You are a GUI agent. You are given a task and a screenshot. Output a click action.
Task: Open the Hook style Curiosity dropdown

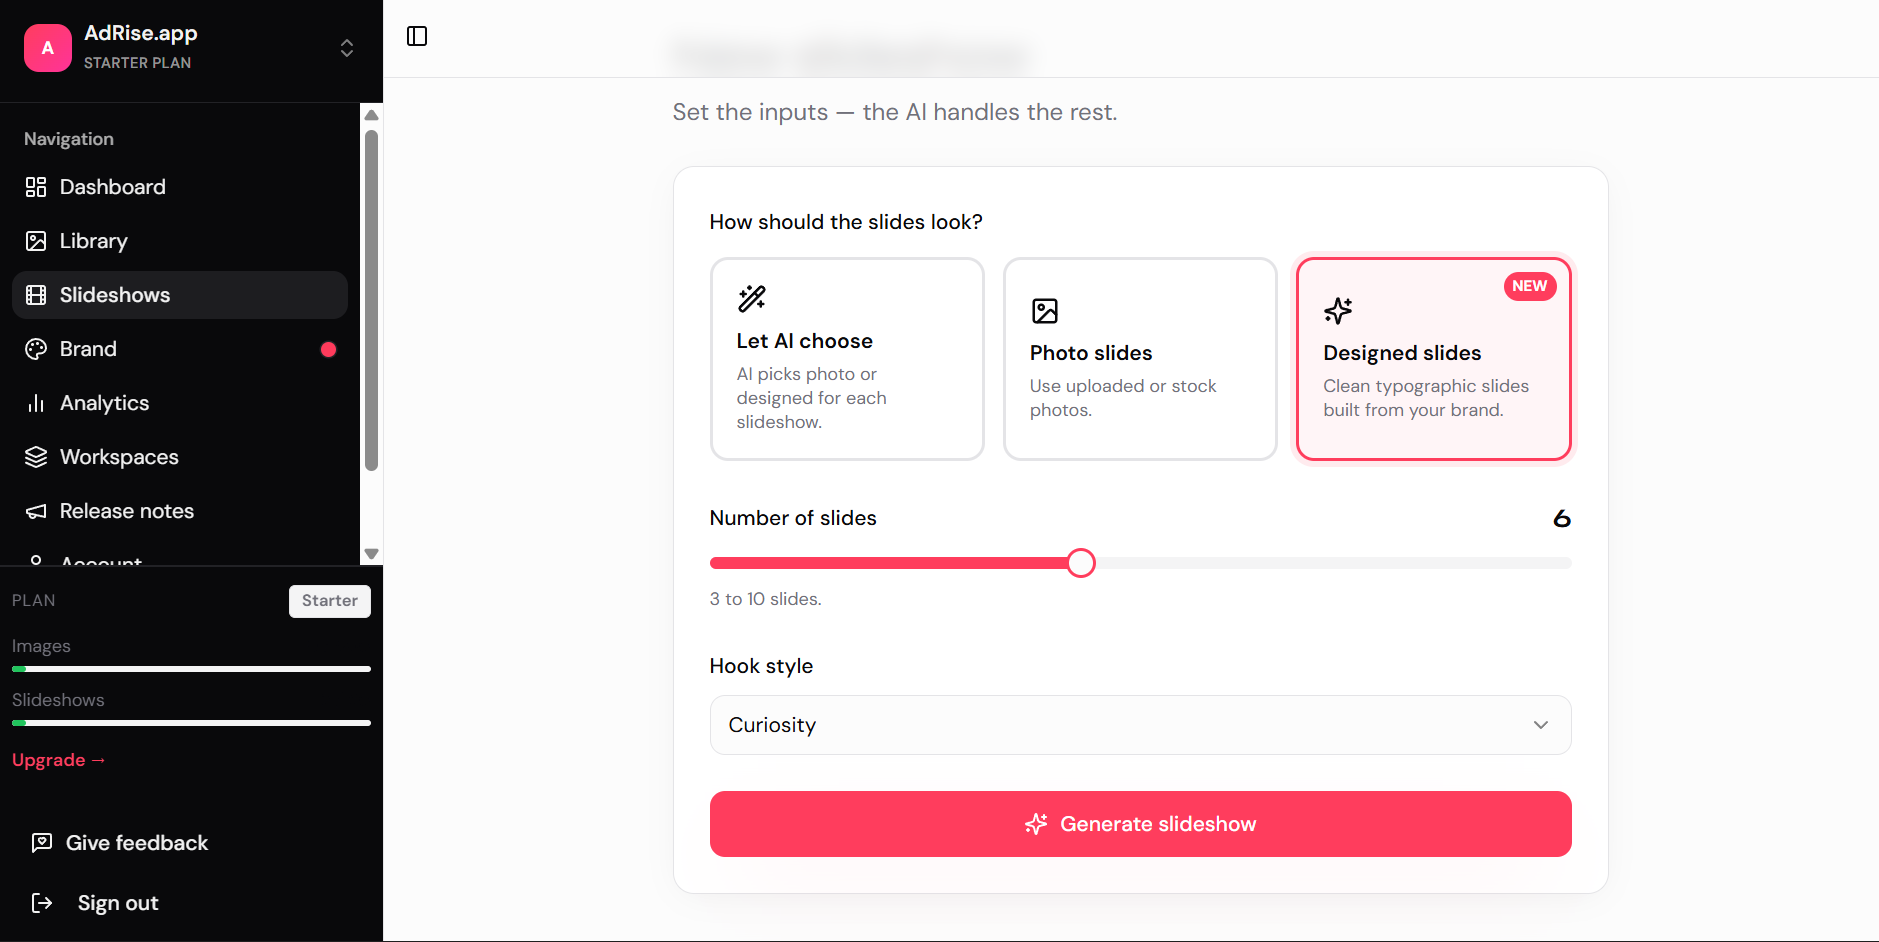pyautogui.click(x=1140, y=725)
